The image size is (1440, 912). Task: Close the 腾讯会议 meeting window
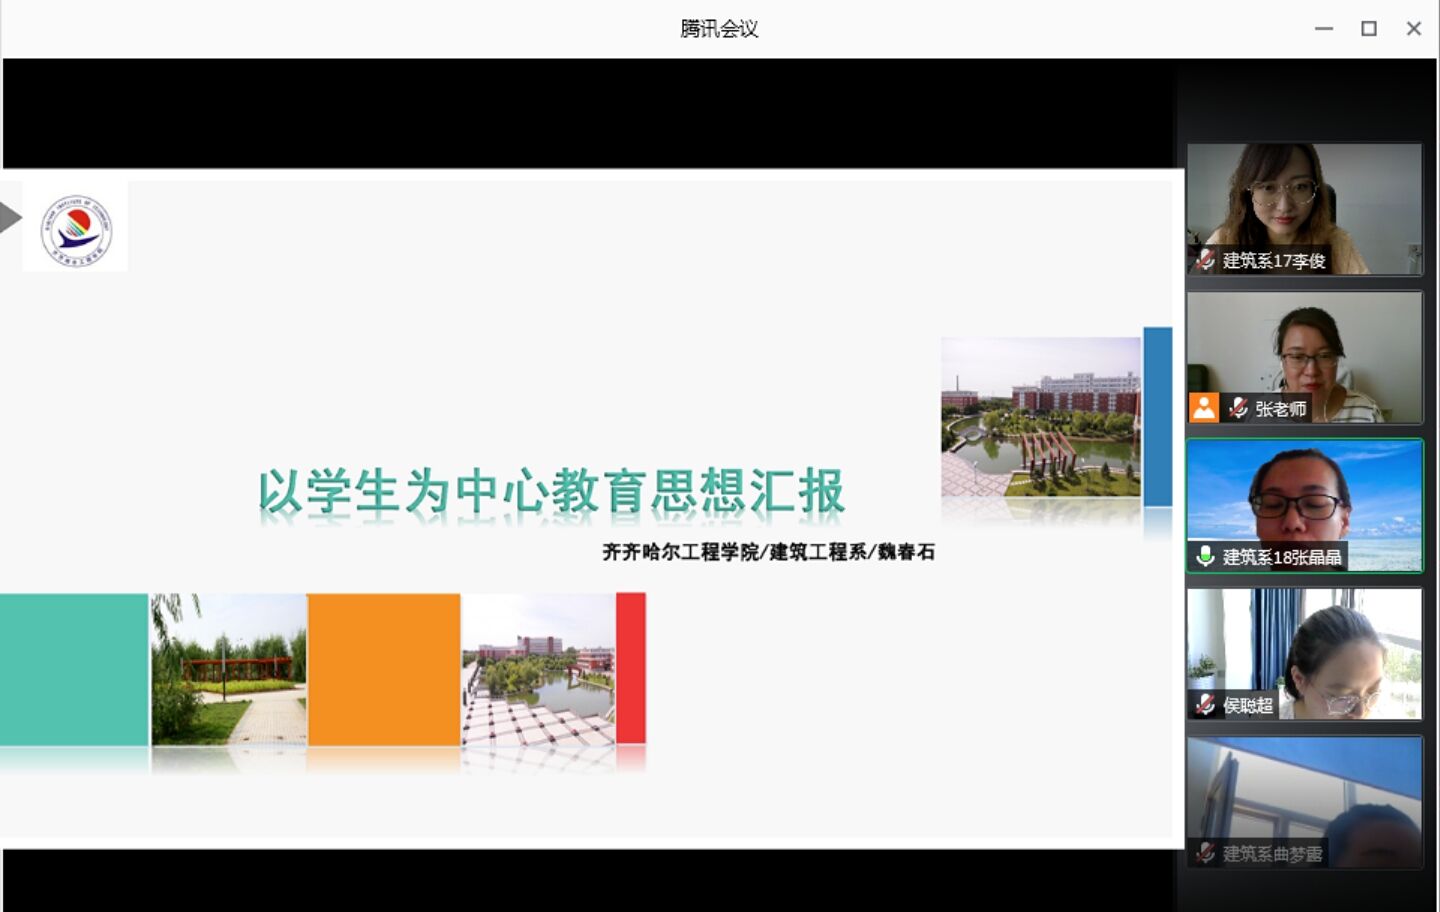[x=1414, y=29]
